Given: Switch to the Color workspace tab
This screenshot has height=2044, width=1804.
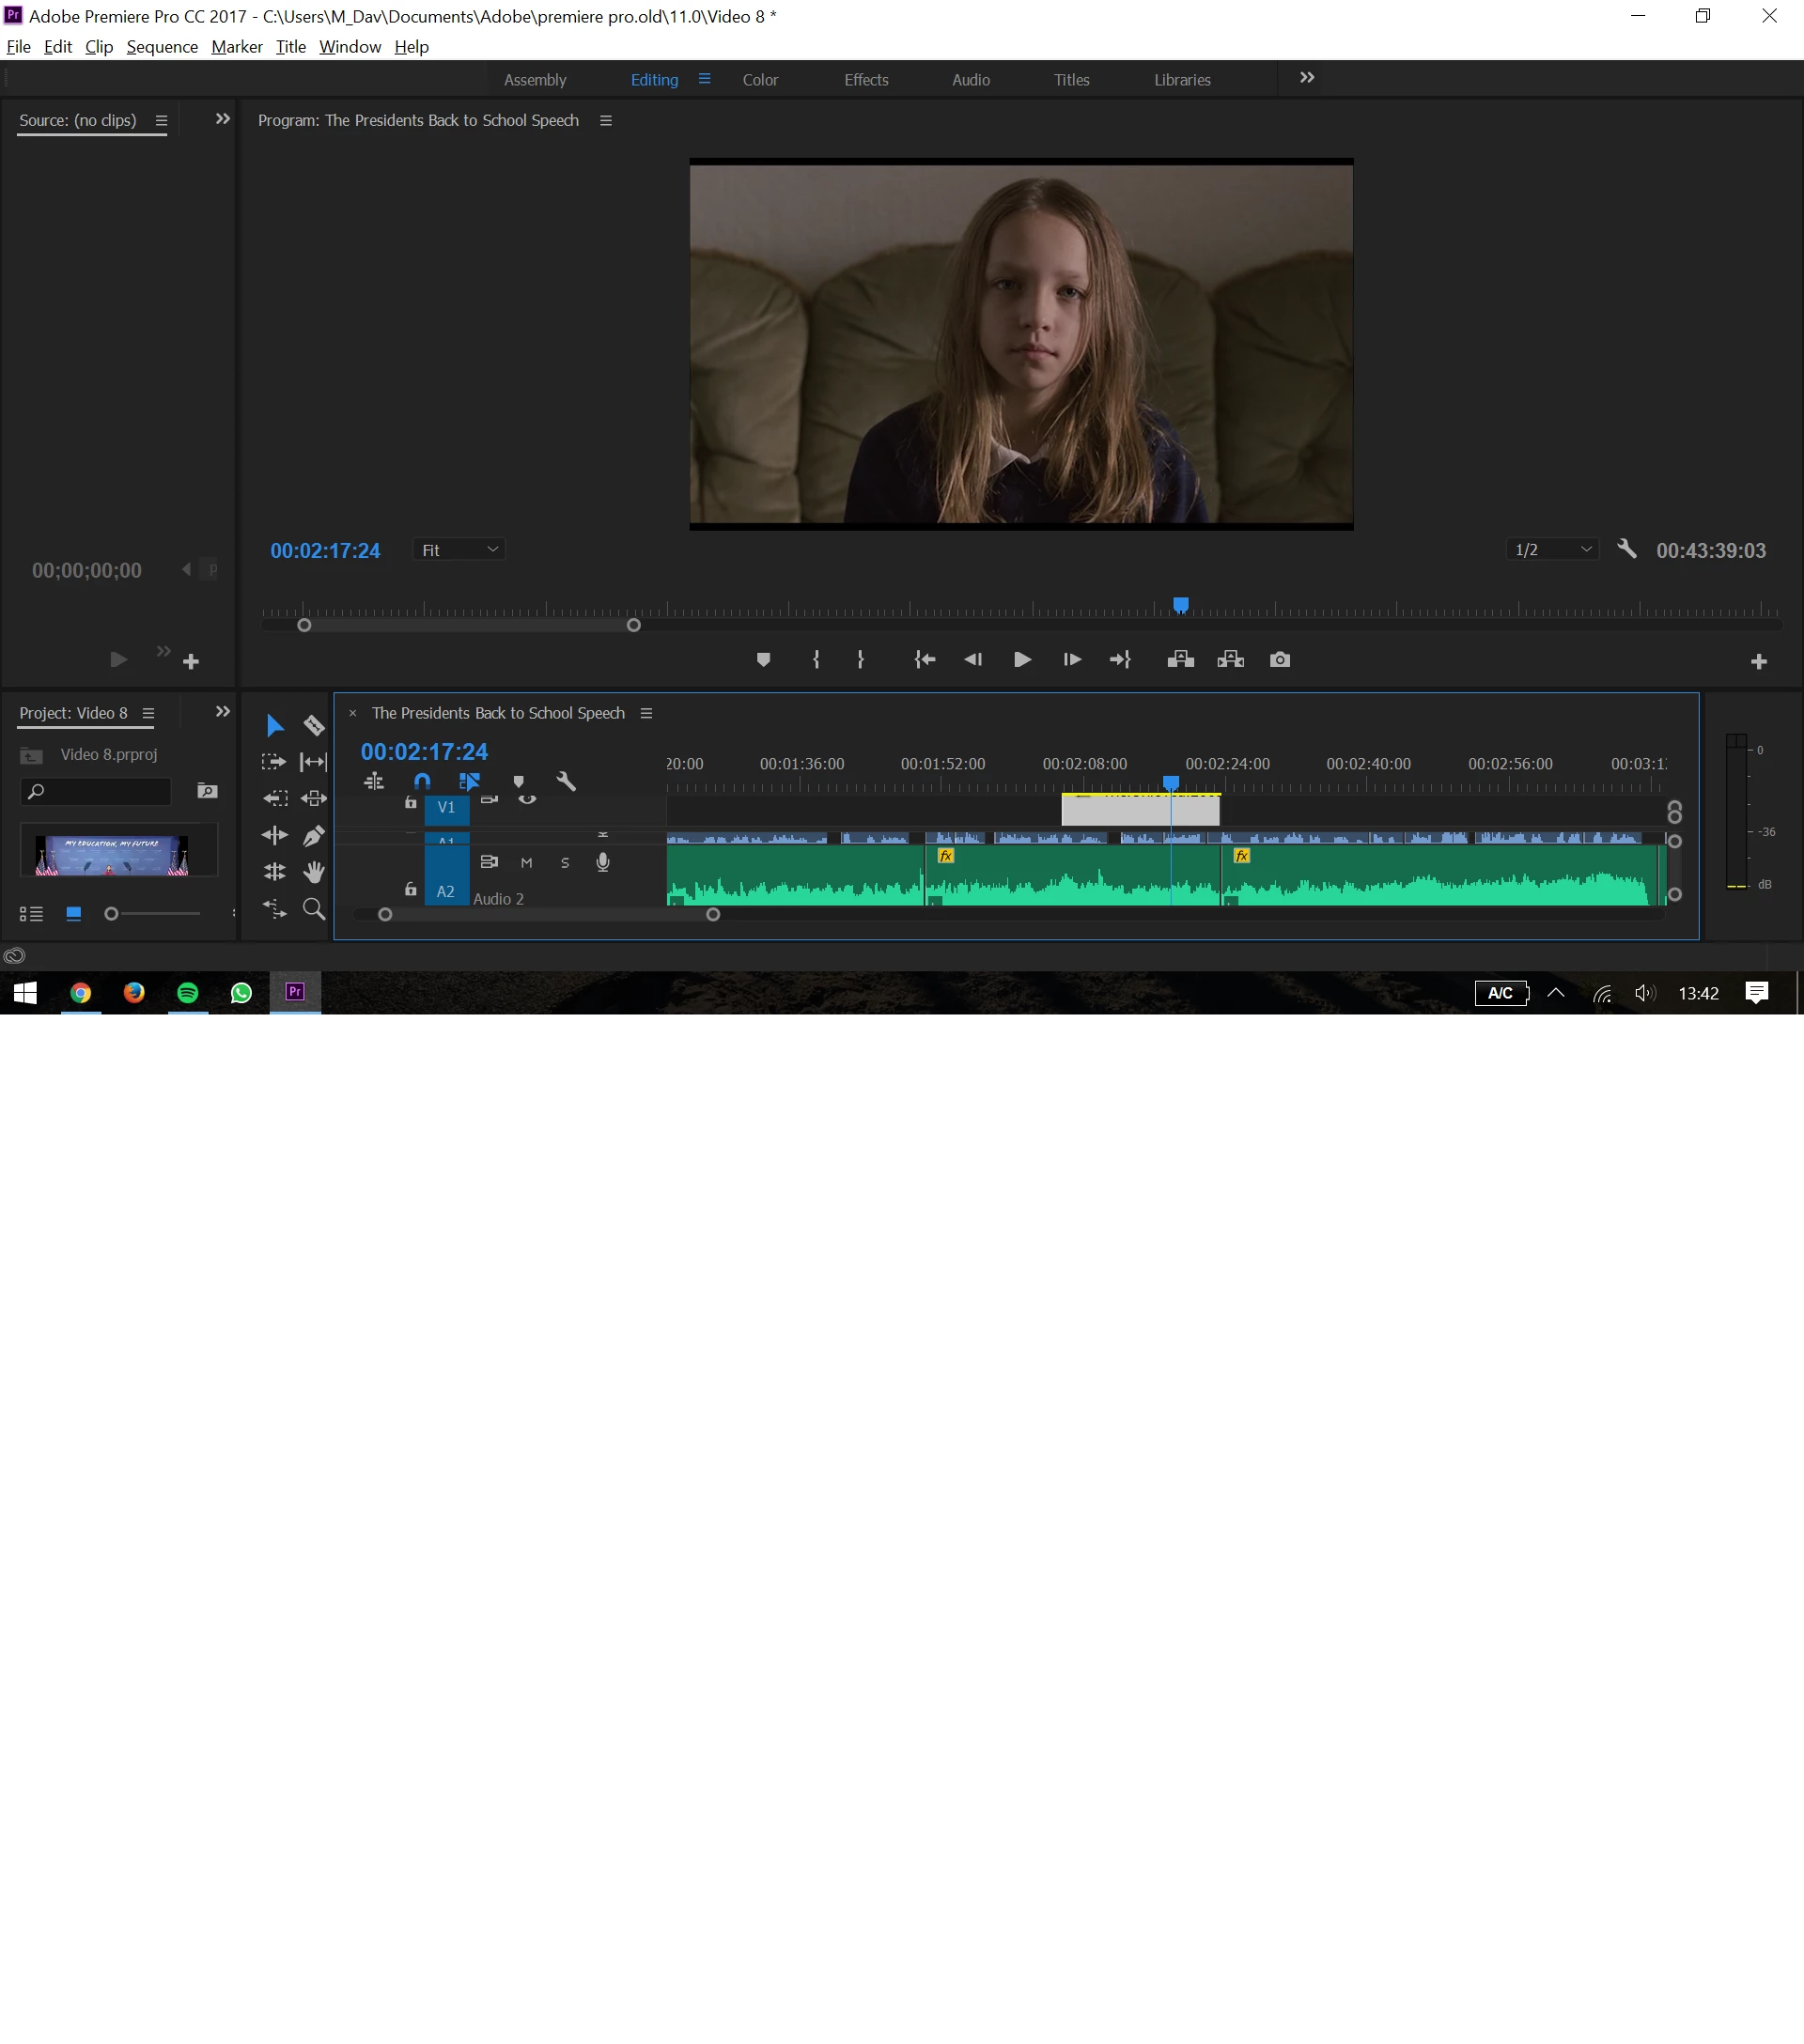Looking at the screenshot, I should pyautogui.click(x=760, y=80).
